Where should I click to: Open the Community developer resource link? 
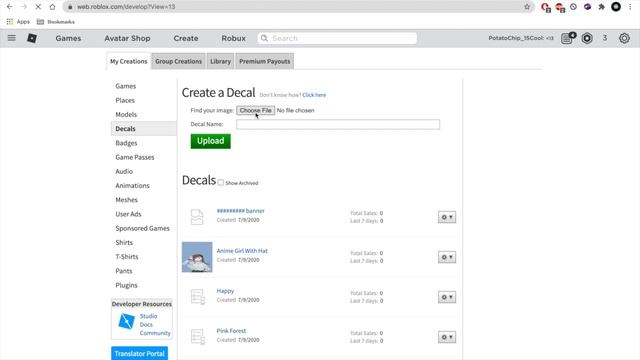click(155, 333)
